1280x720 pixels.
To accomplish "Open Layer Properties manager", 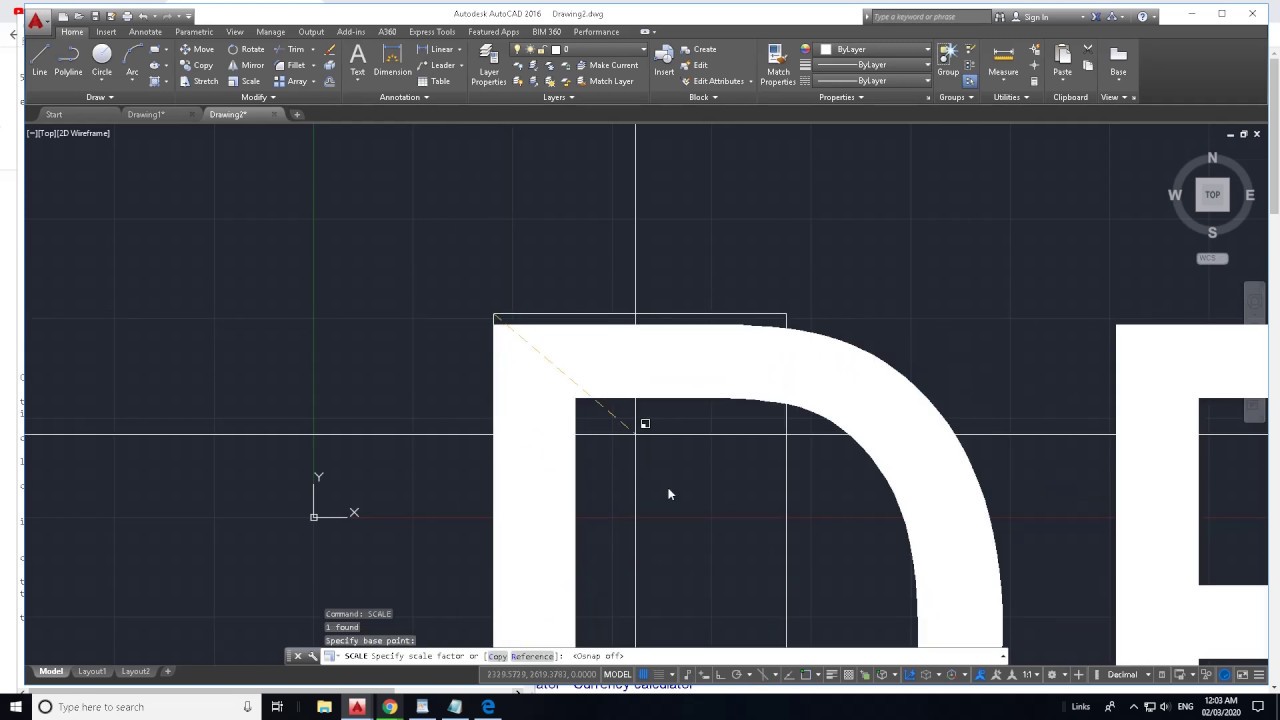I will tap(489, 65).
